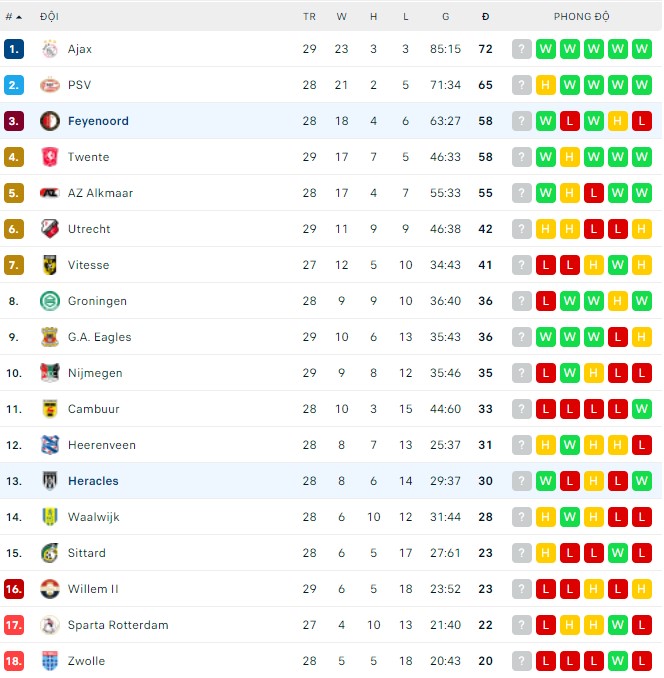Image resolution: width=664 pixels, height=678 pixels.
Task: Open the Sparta Rotterdam team link
Action: (118, 625)
